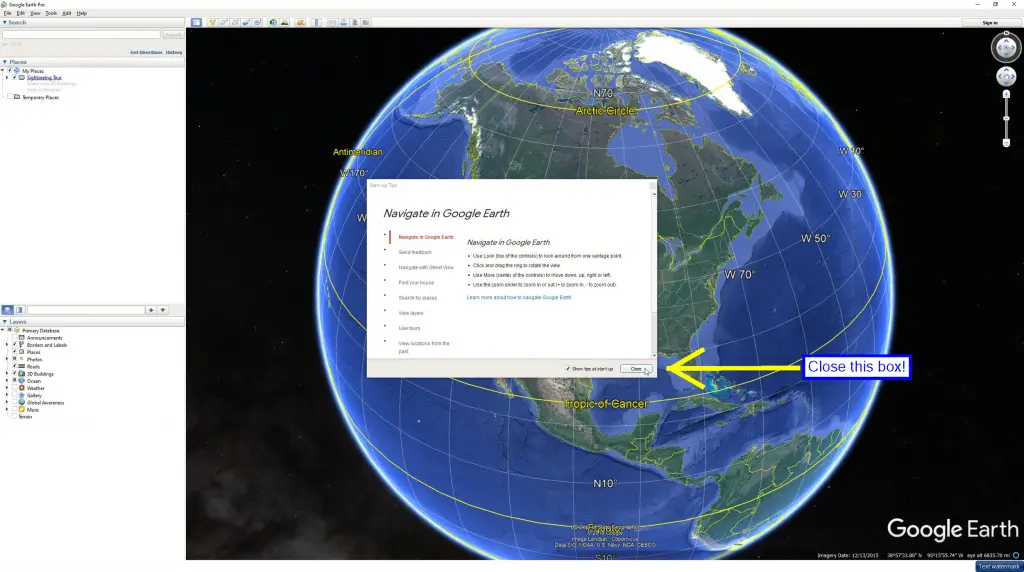
Task: Uncheck the Borders and Labels layer checkbox
Action: click(14, 345)
